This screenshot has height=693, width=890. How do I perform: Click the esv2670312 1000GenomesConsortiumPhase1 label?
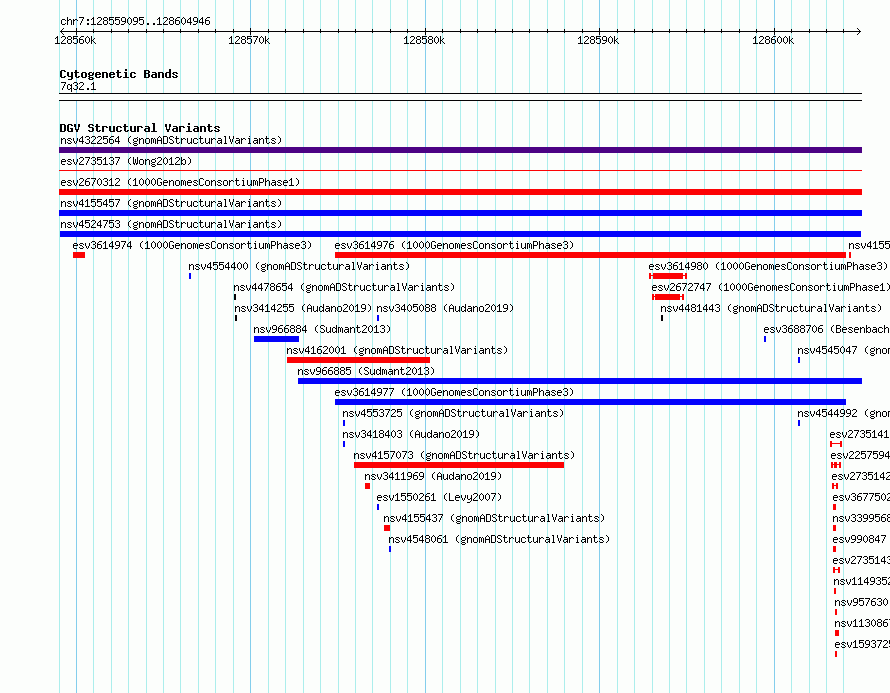[x=180, y=182]
